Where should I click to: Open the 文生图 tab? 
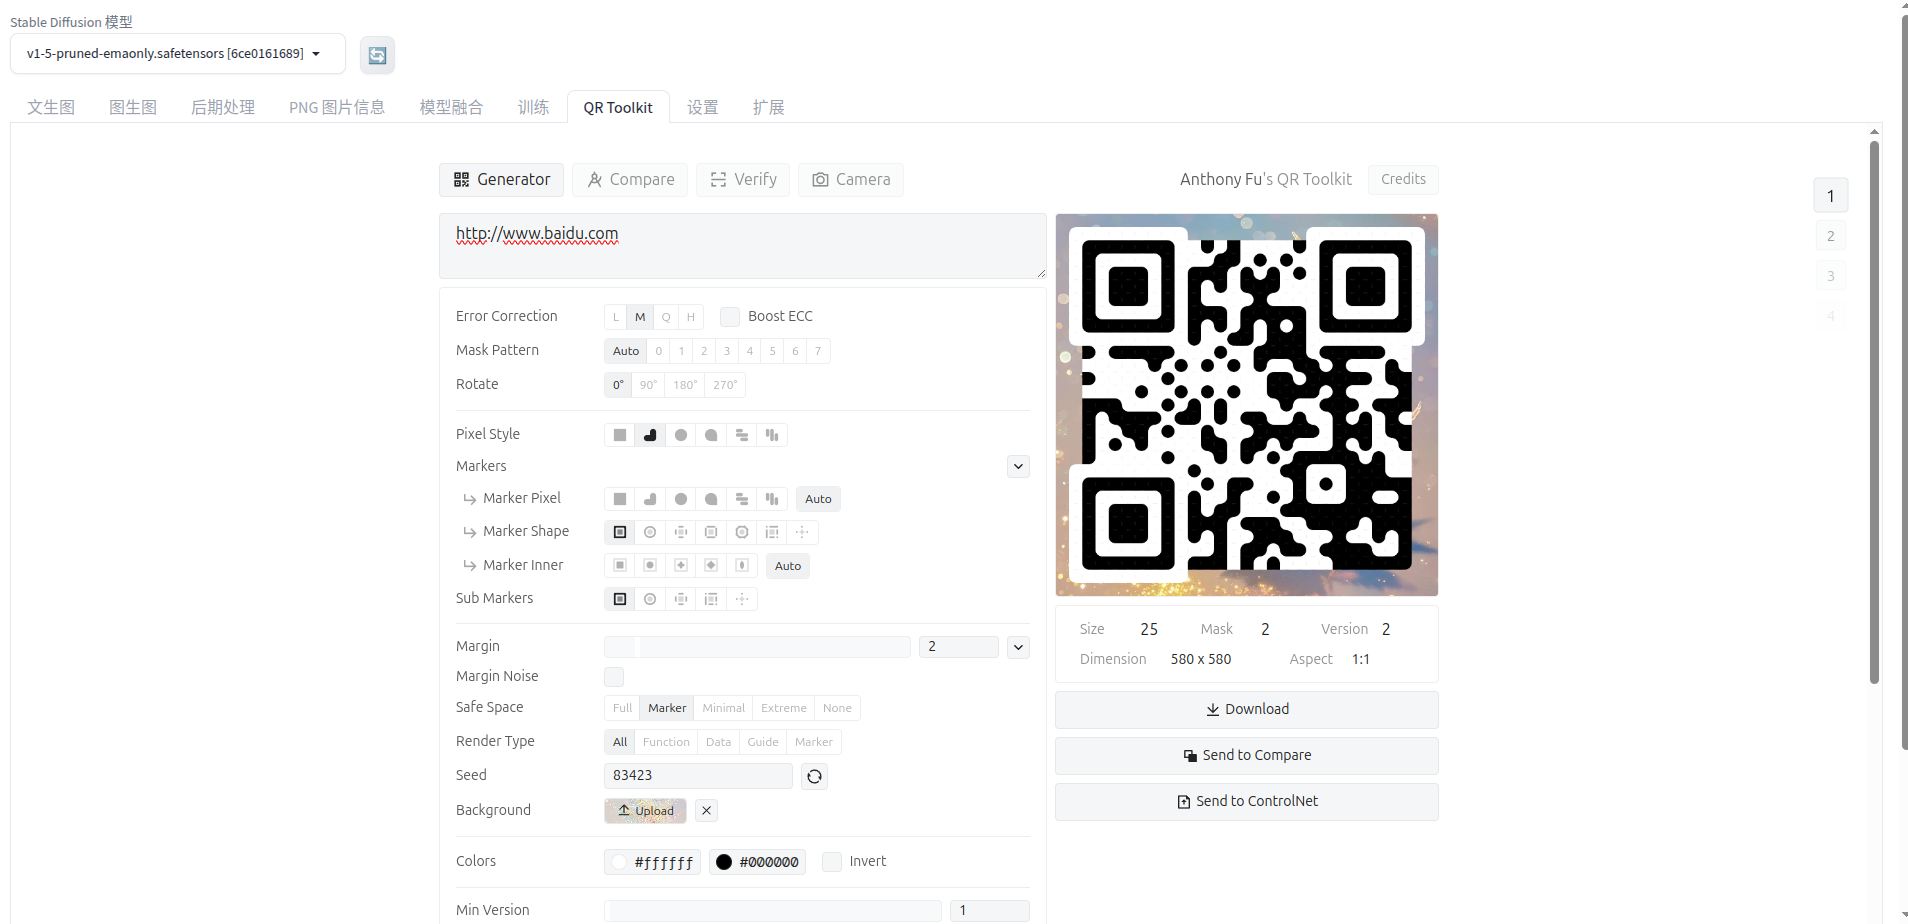pyautogui.click(x=51, y=107)
